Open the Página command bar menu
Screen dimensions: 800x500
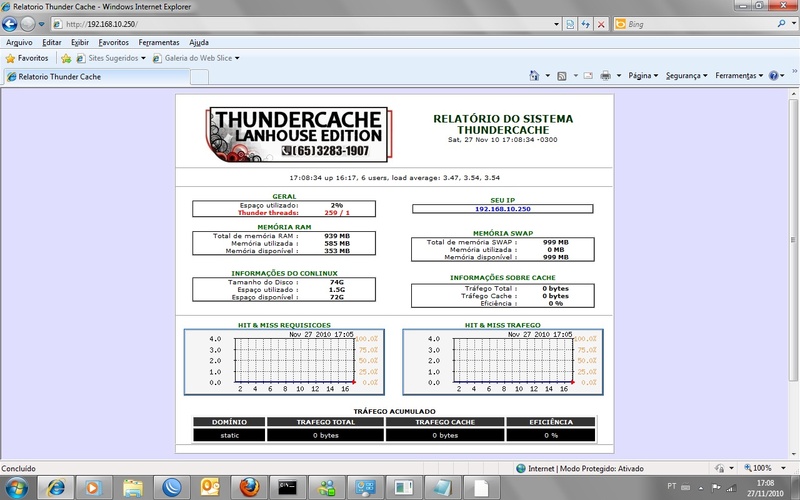[643, 76]
